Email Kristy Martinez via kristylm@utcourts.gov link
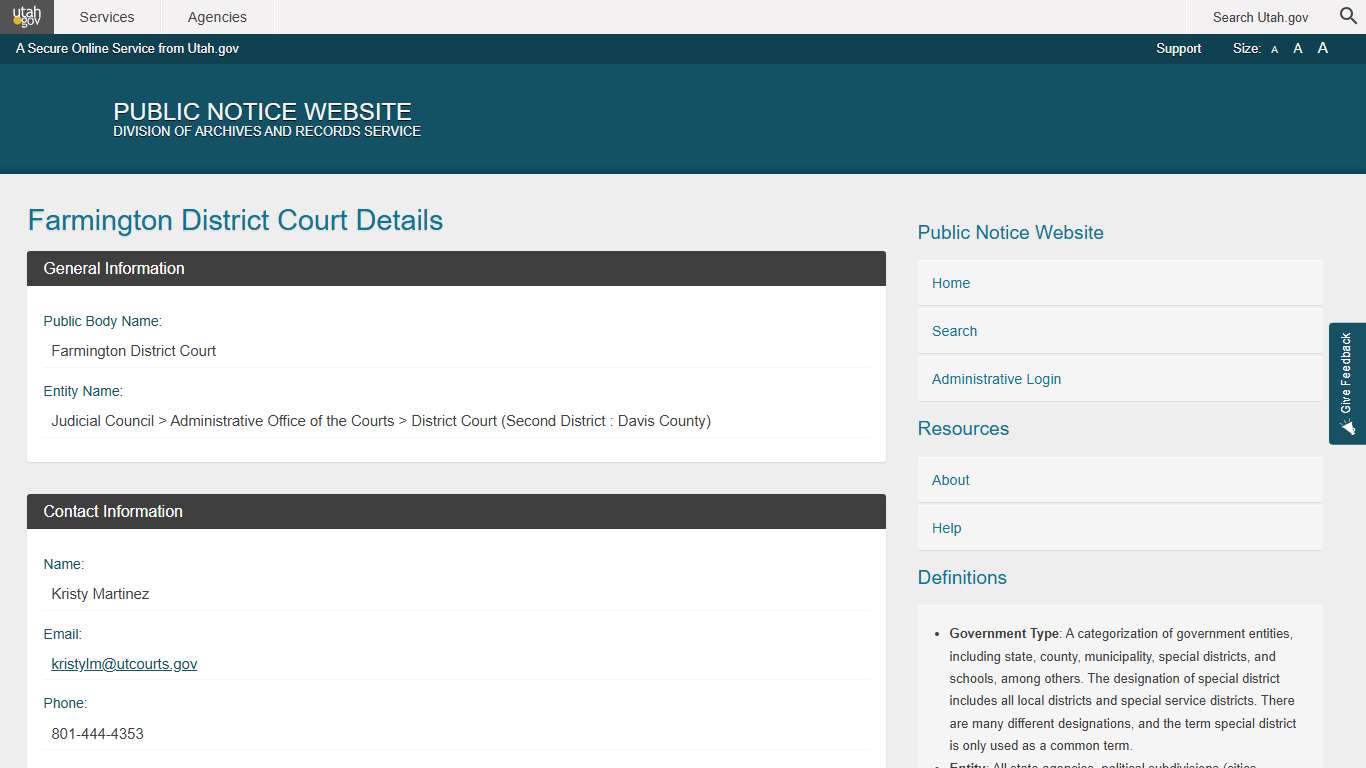Screen dimensions: 1366x768 tap(124, 663)
